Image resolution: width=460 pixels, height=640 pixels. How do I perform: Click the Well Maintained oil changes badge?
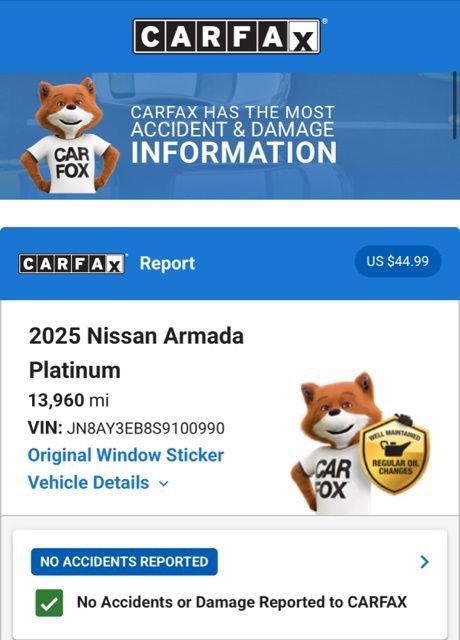(396, 454)
